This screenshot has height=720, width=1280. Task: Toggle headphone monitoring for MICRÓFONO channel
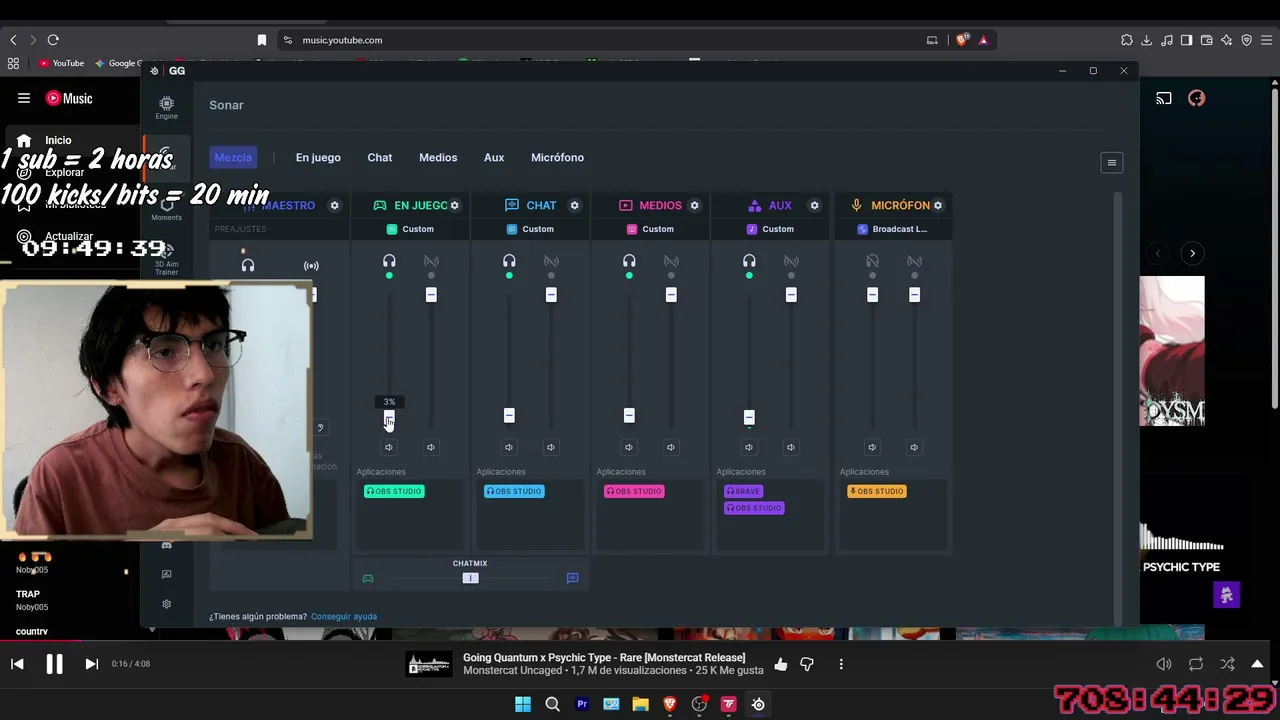872,262
